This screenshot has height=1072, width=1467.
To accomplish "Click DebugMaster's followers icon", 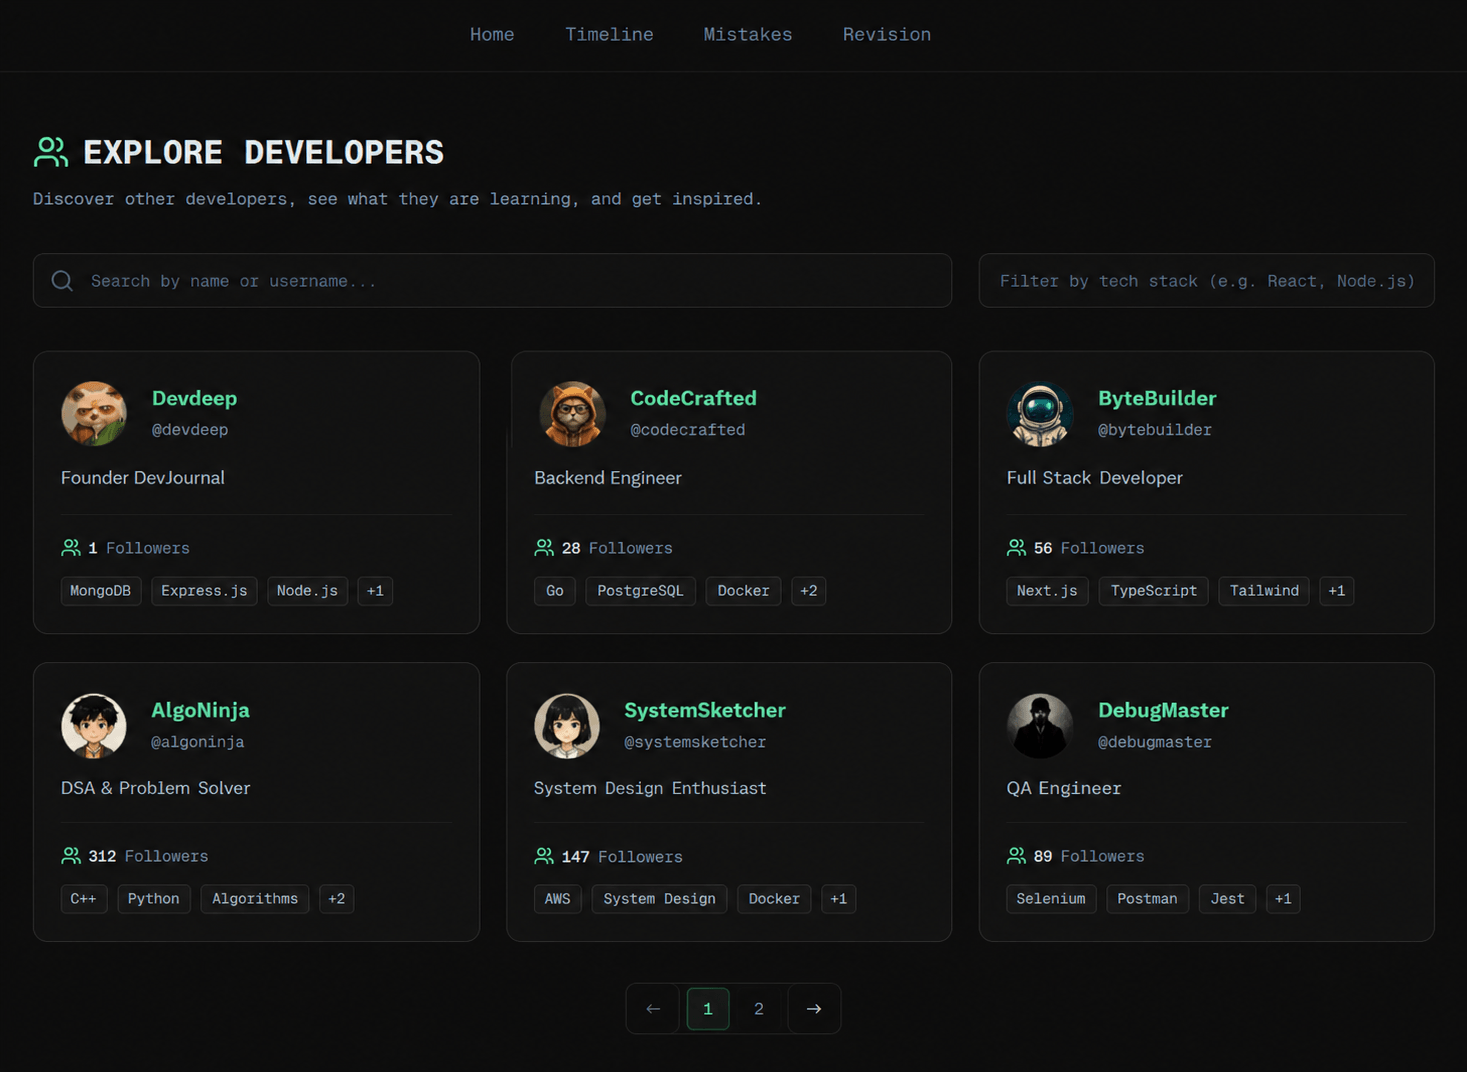I will 1016,856.
